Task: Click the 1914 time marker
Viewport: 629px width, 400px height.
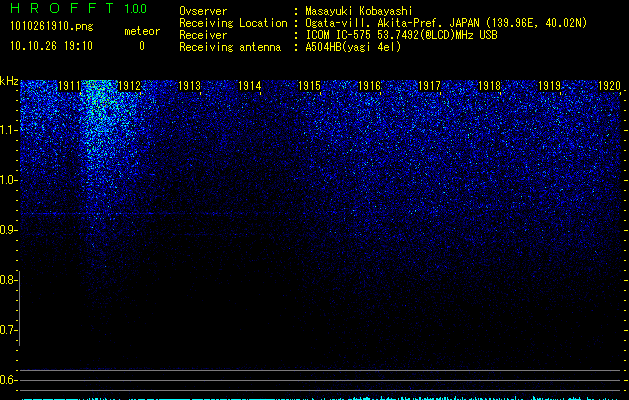Action: [x=250, y=86]
